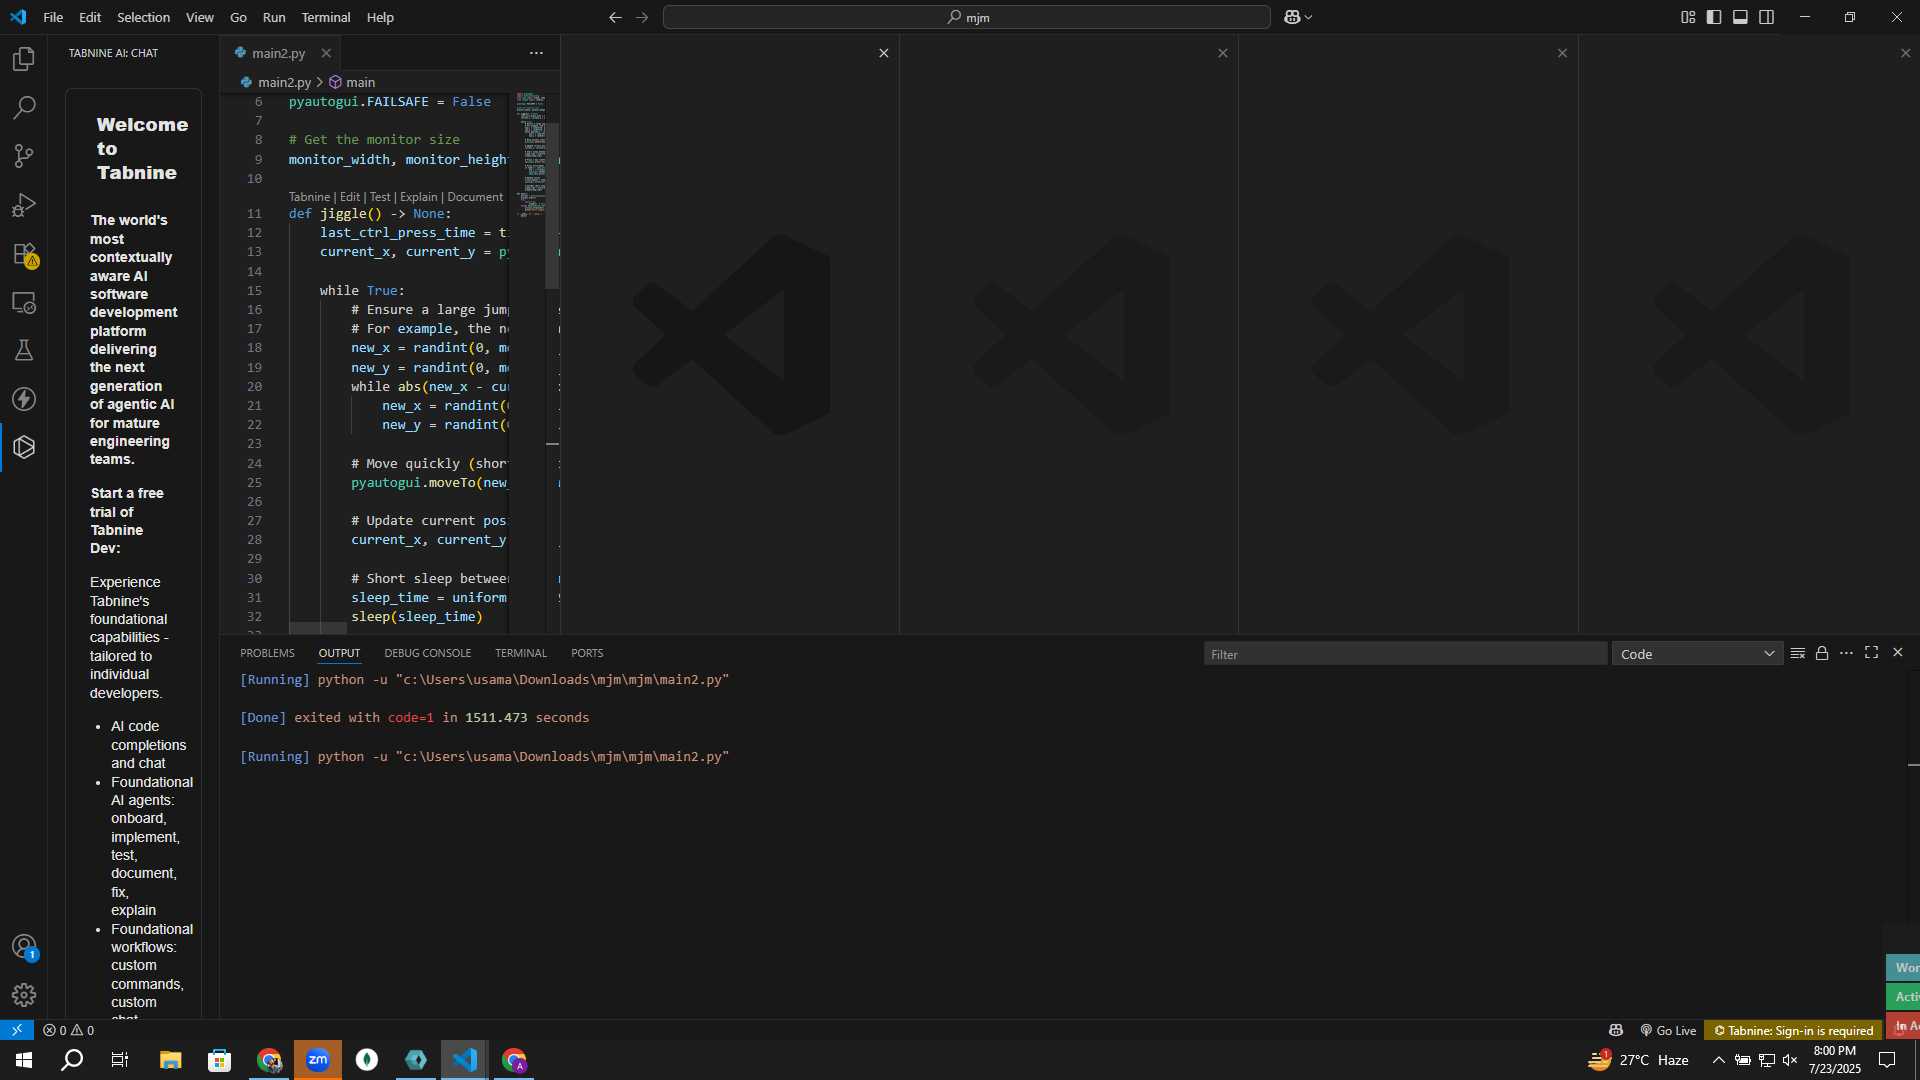Close the bottom output panel
Viewport: 1920px width, 1080px height.
click(x=1897, y=652)
